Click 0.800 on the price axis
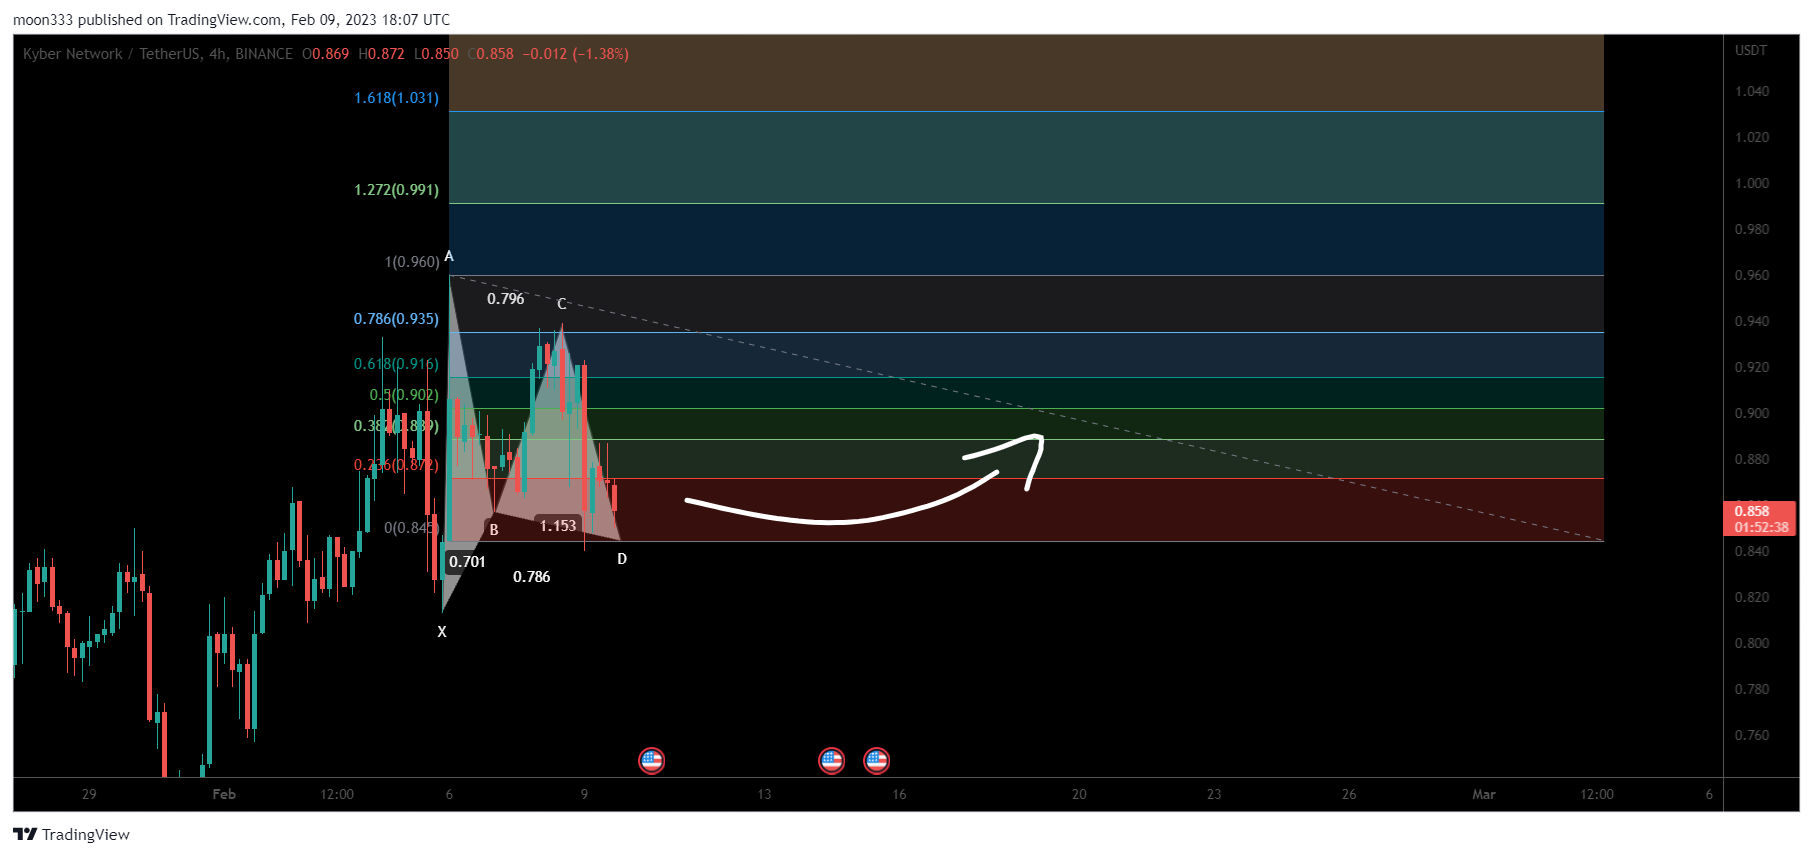The image size is (1813, 856). [1752, 643]
